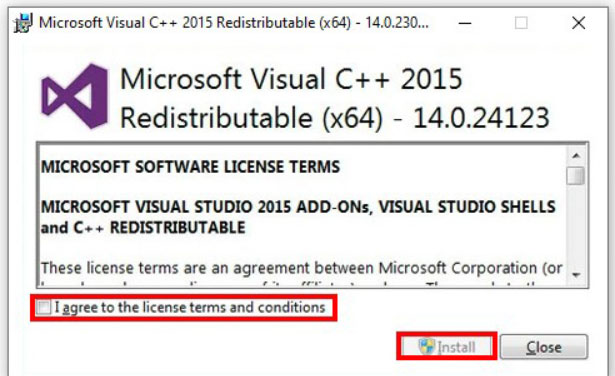Close the window with the X button
This screenshot has width=615, height=376.
pos(579,23)
